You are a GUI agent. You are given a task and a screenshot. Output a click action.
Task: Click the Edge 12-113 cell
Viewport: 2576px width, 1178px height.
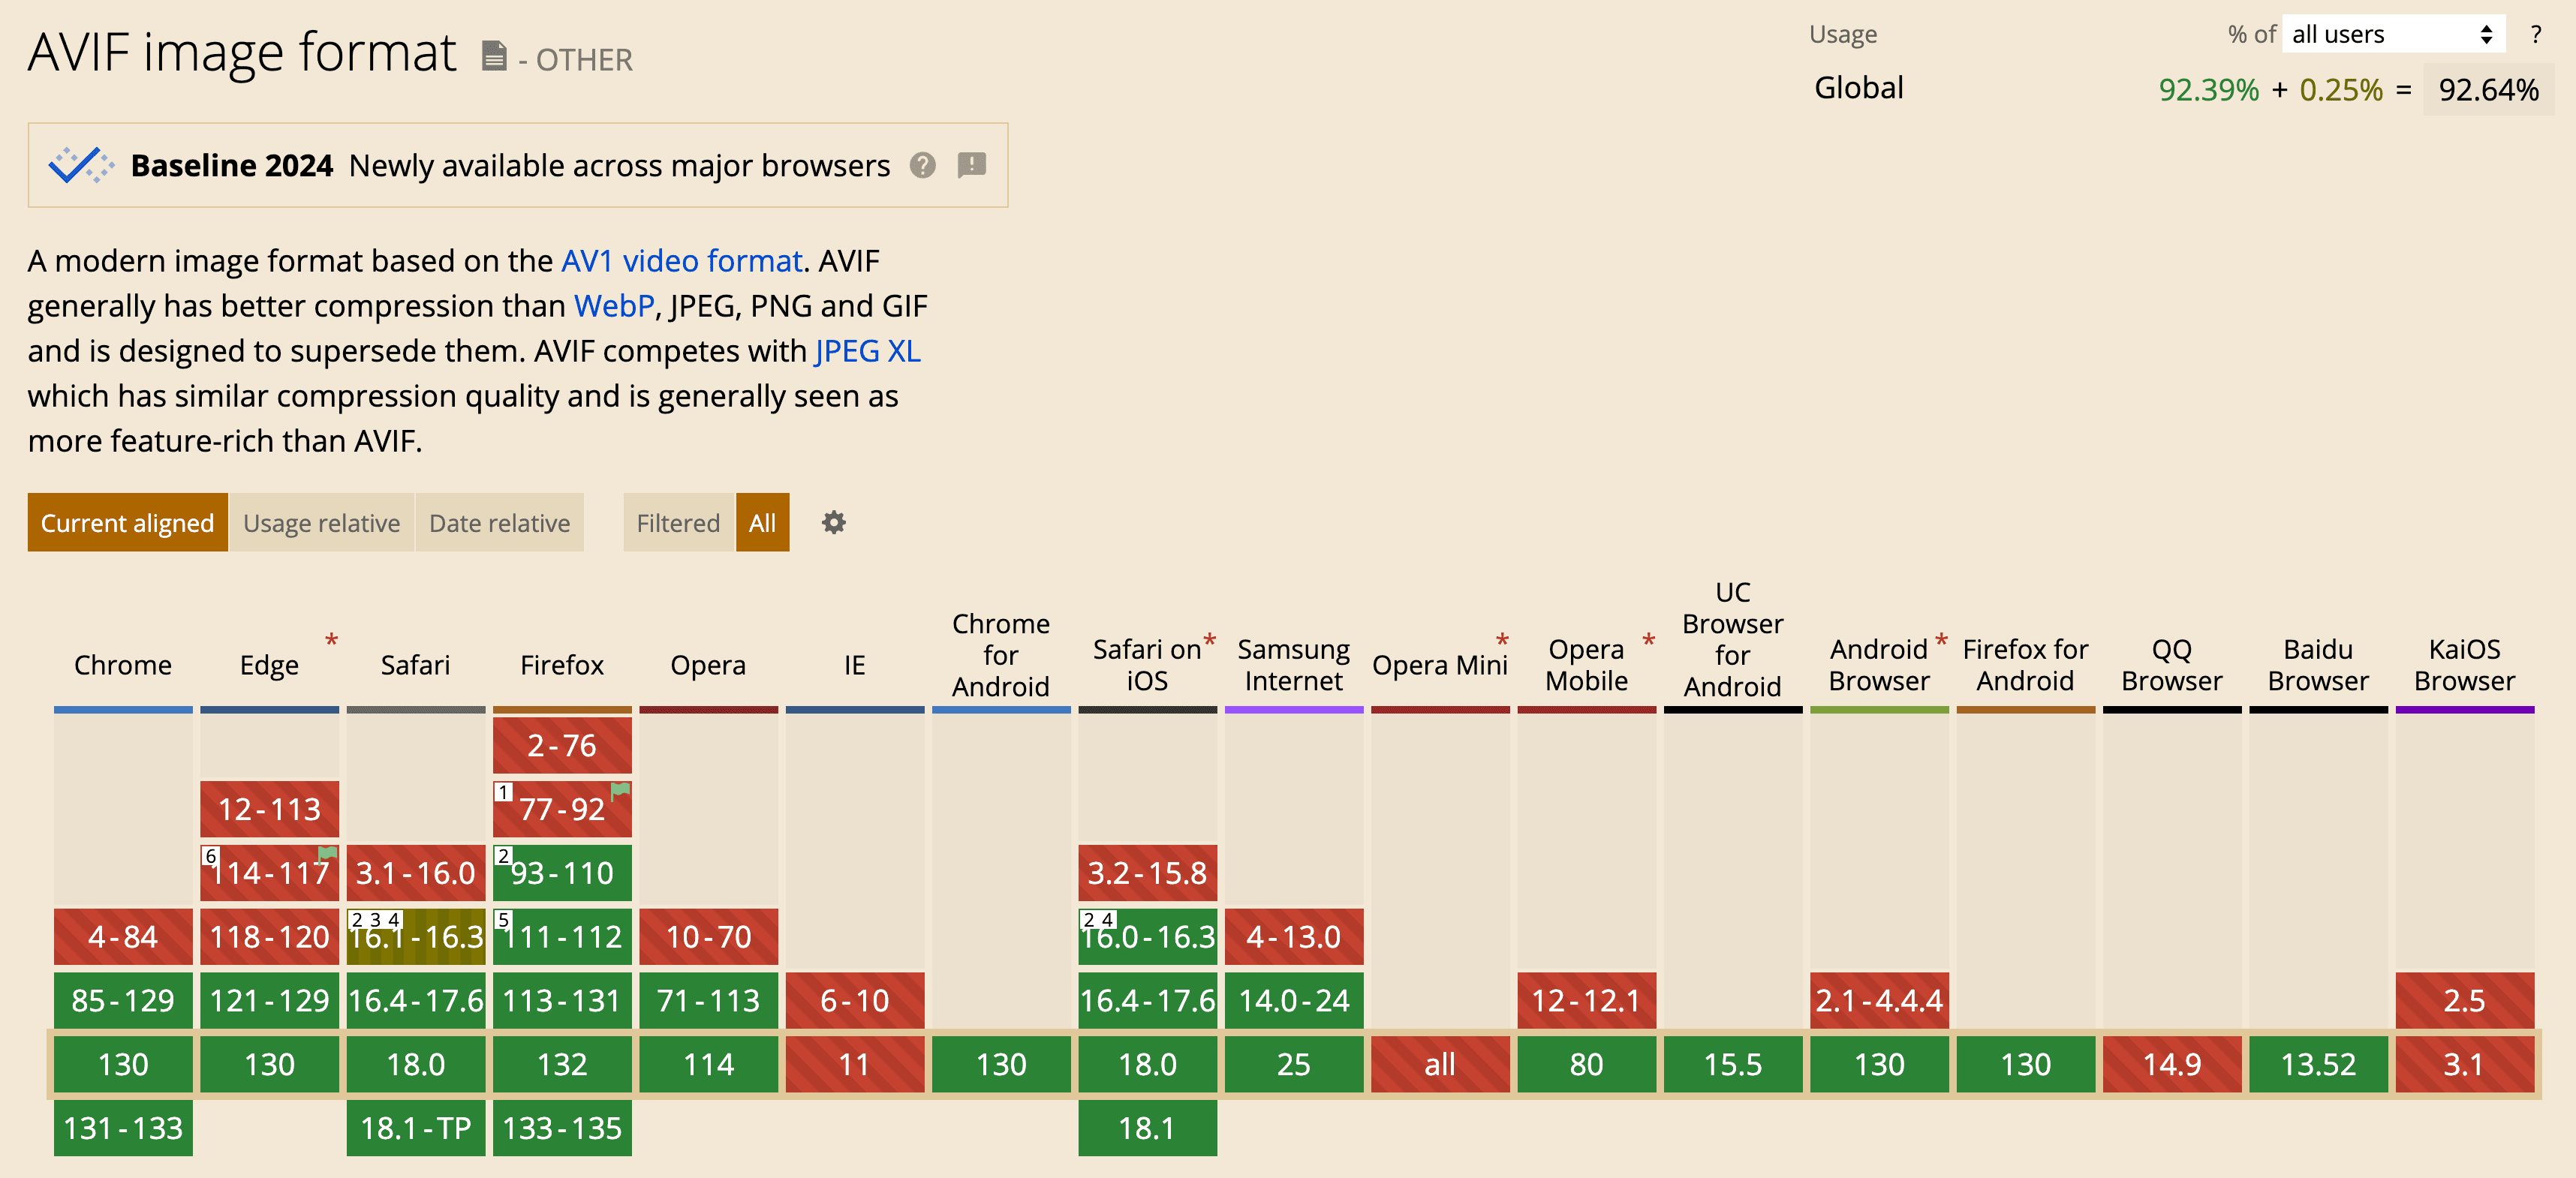[x=269, y=809]
